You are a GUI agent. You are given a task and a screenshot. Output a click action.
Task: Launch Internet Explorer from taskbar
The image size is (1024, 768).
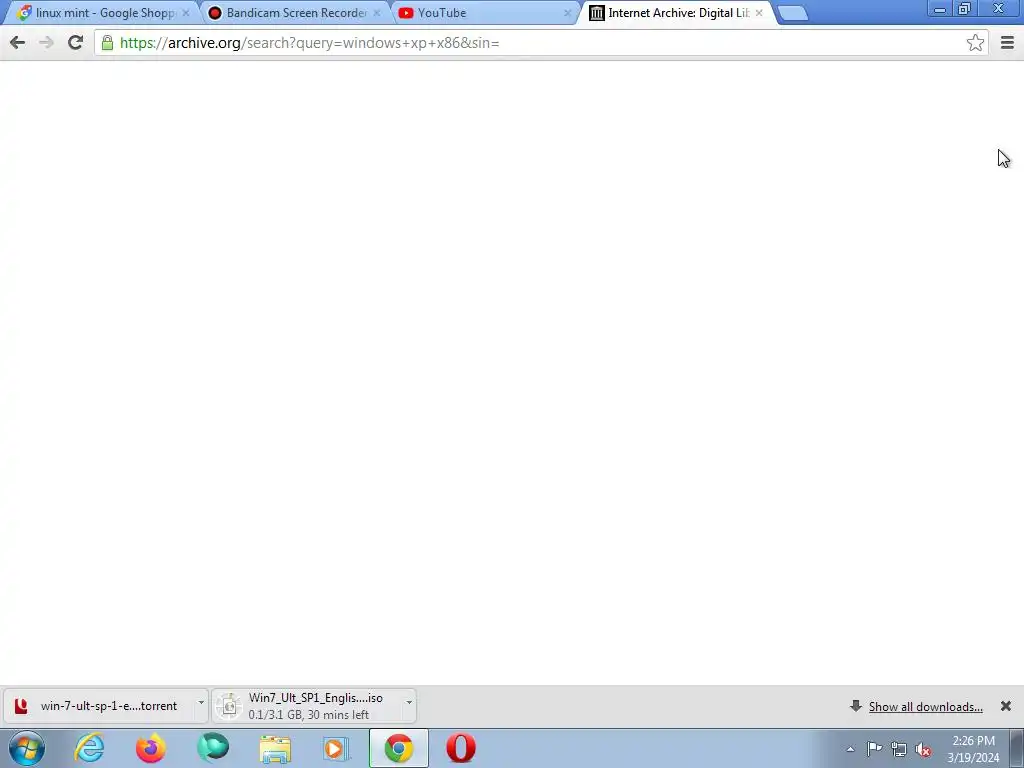click(x=89, y=748)
